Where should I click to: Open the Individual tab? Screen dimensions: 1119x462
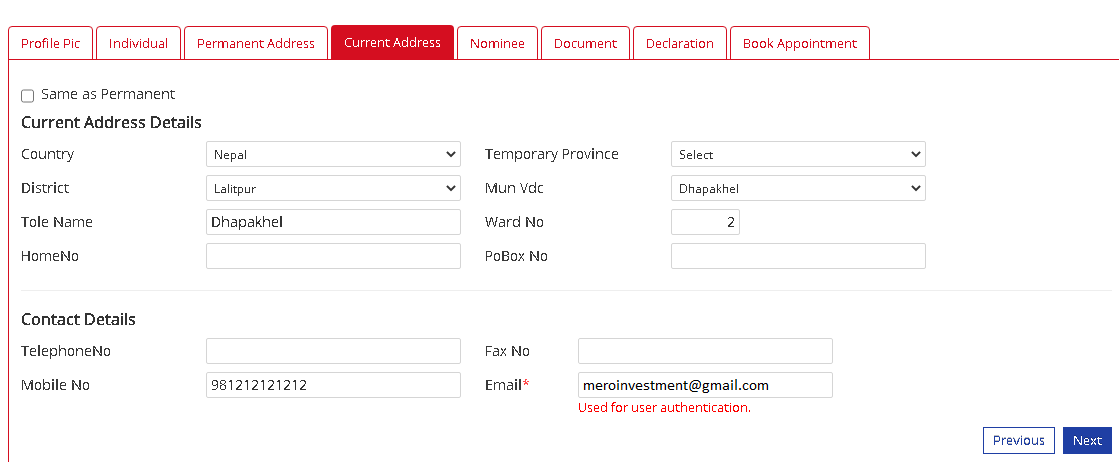[x=139, y=43]
